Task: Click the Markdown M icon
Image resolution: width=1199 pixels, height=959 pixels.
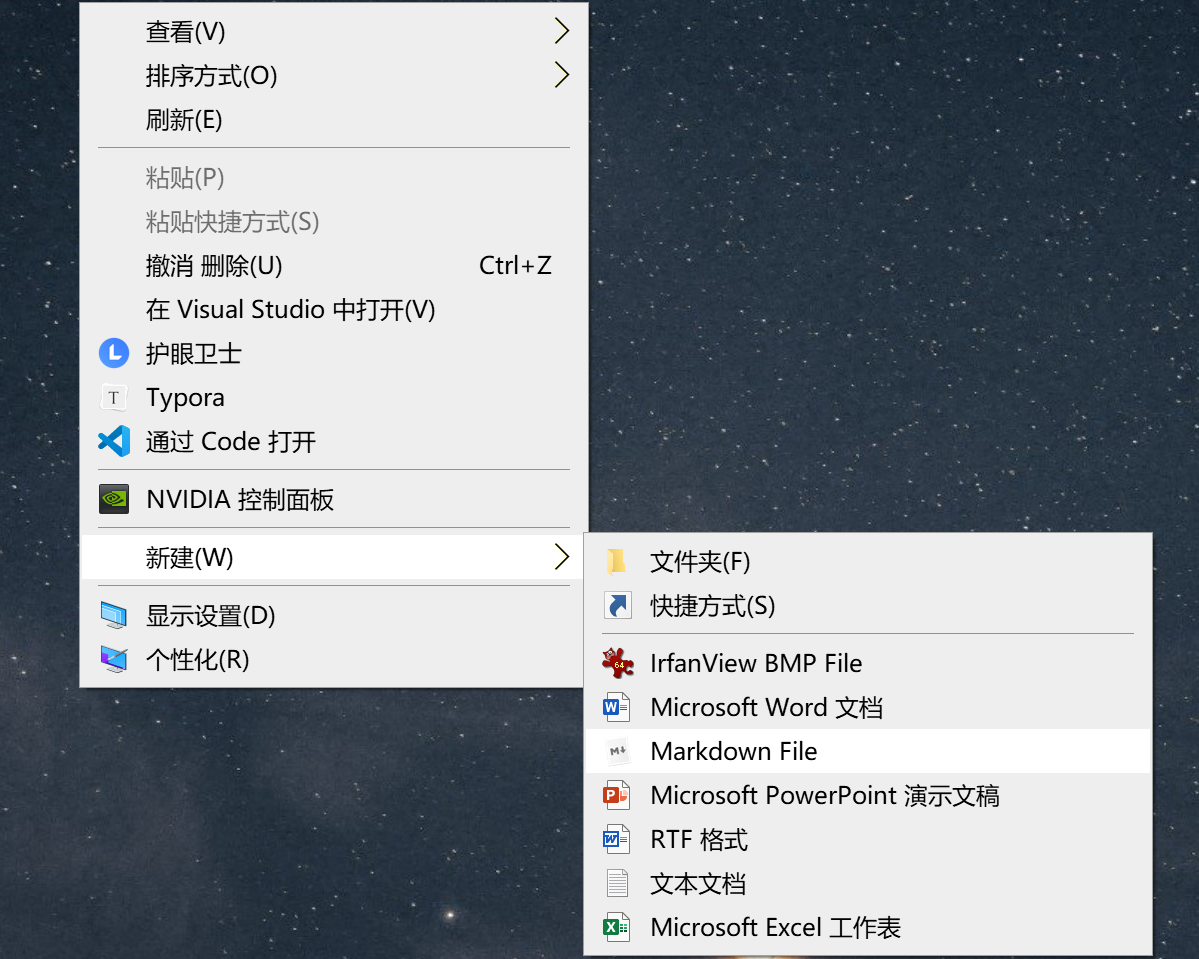Action: pos(617,751)
